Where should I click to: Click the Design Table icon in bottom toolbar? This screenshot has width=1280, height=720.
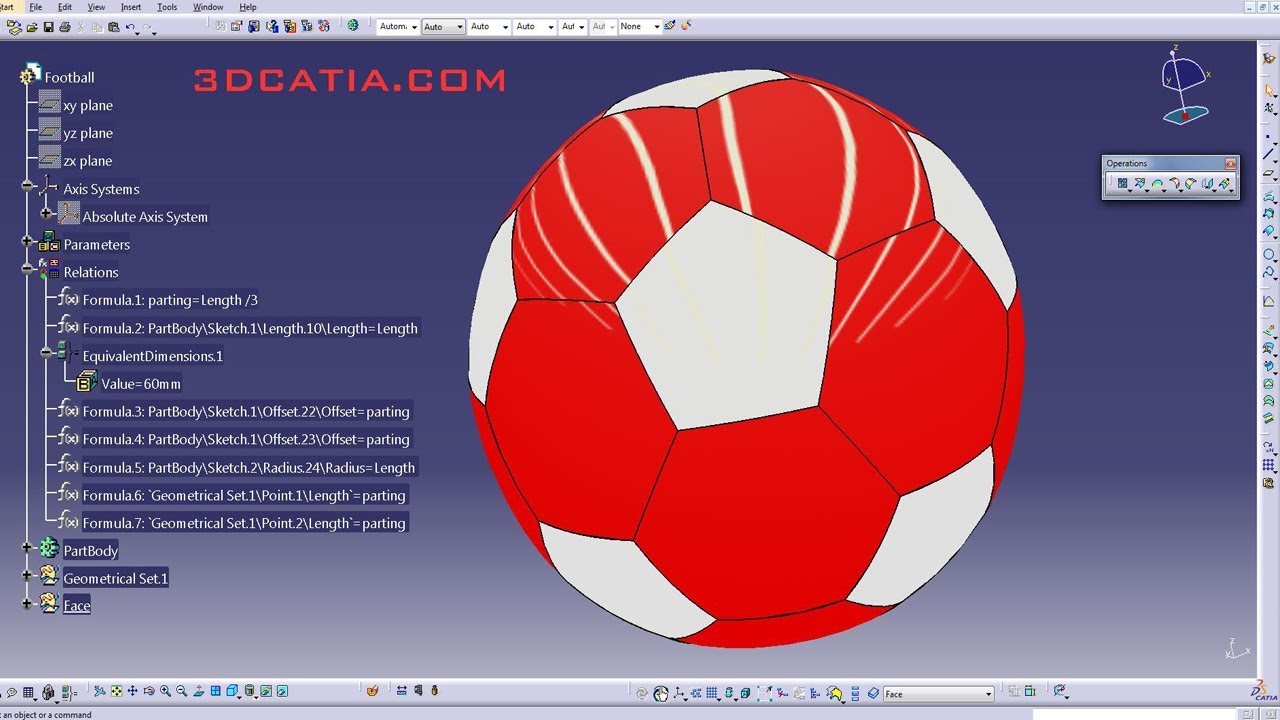point(28,692)
